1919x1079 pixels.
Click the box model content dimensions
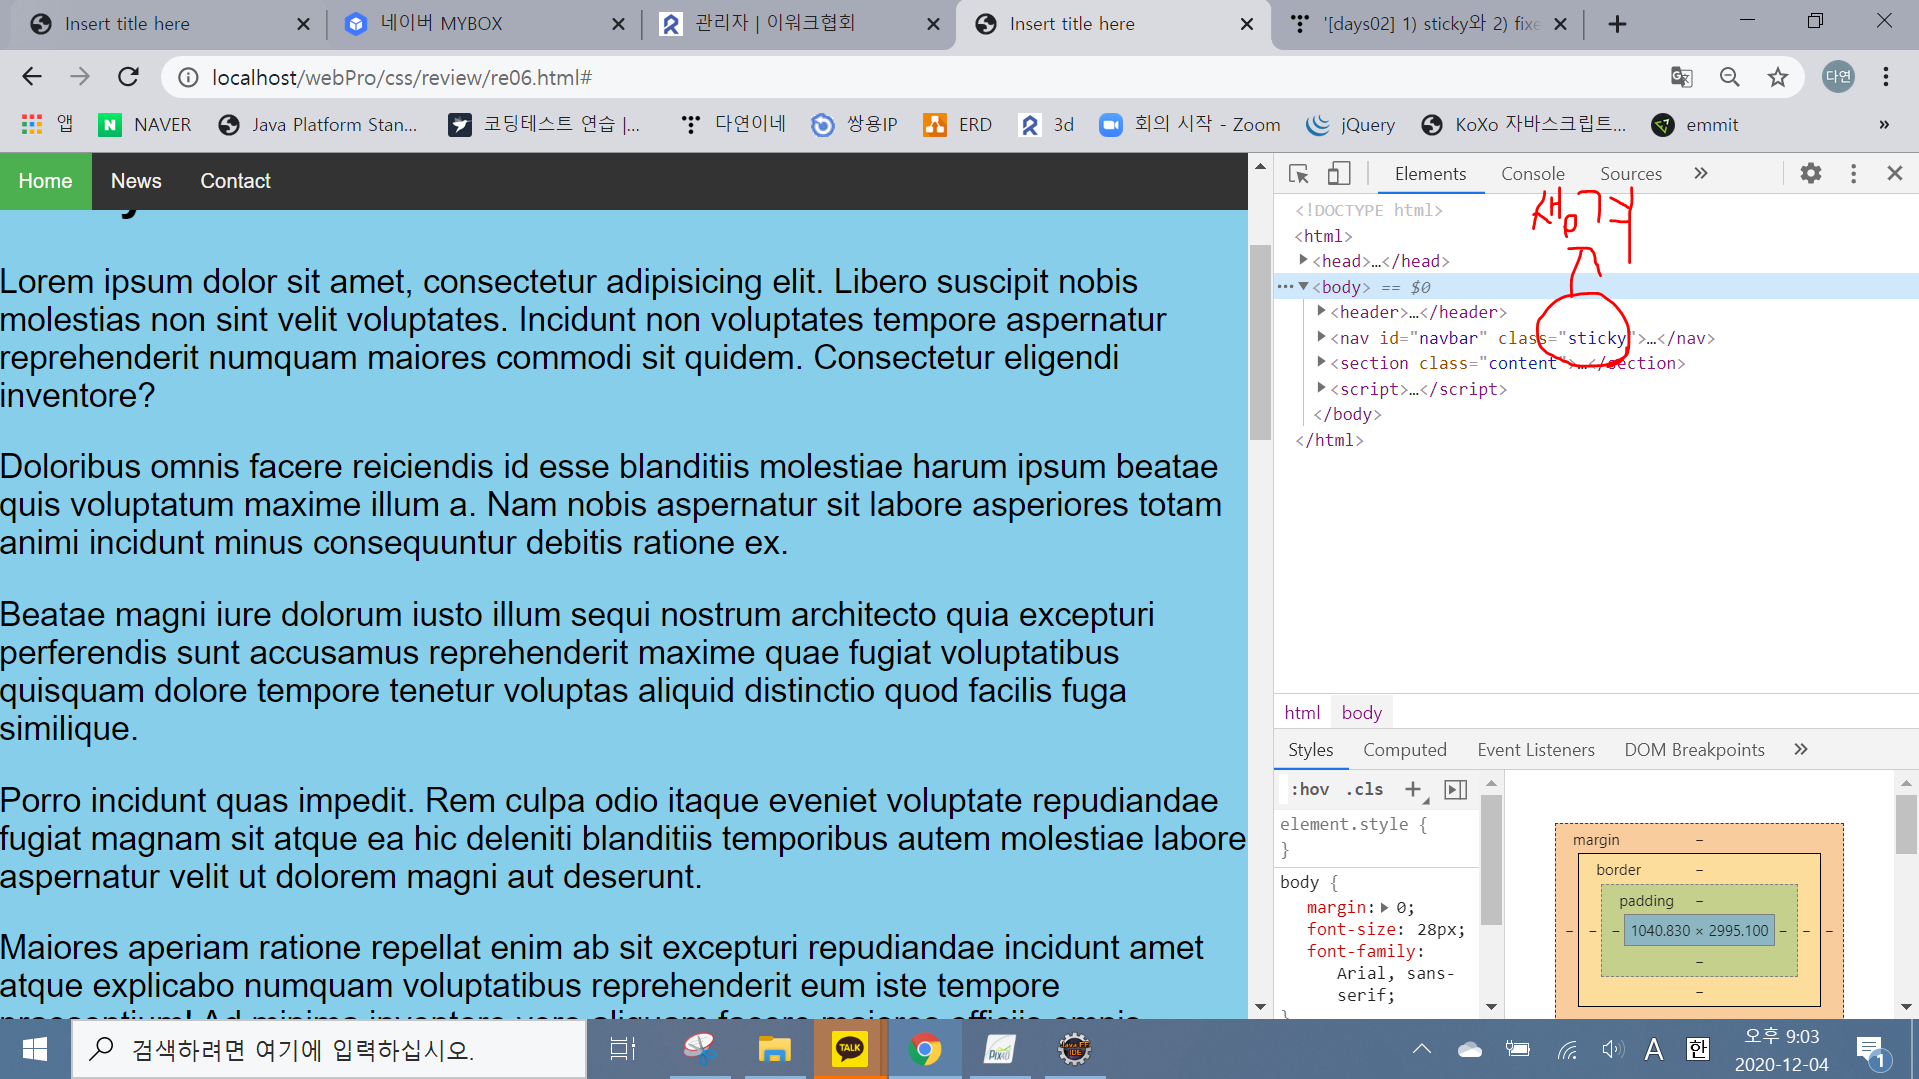point(1699,930)
